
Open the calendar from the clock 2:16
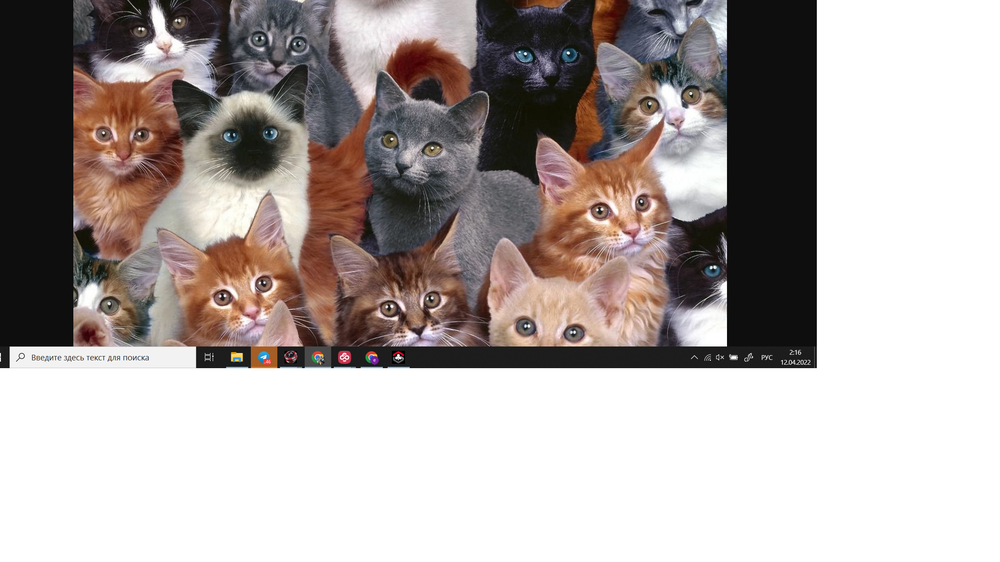point(795,357)
